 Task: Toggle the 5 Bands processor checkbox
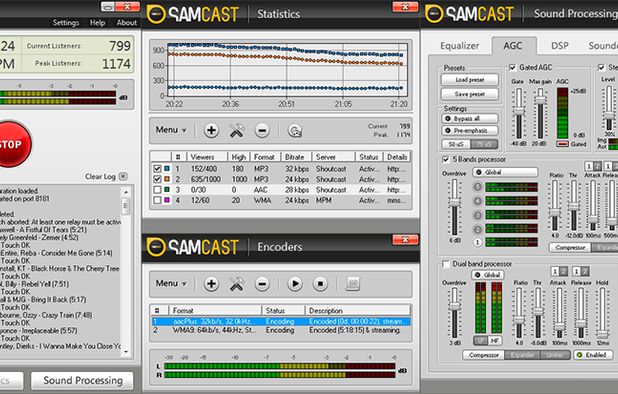[x=446, y=160]
